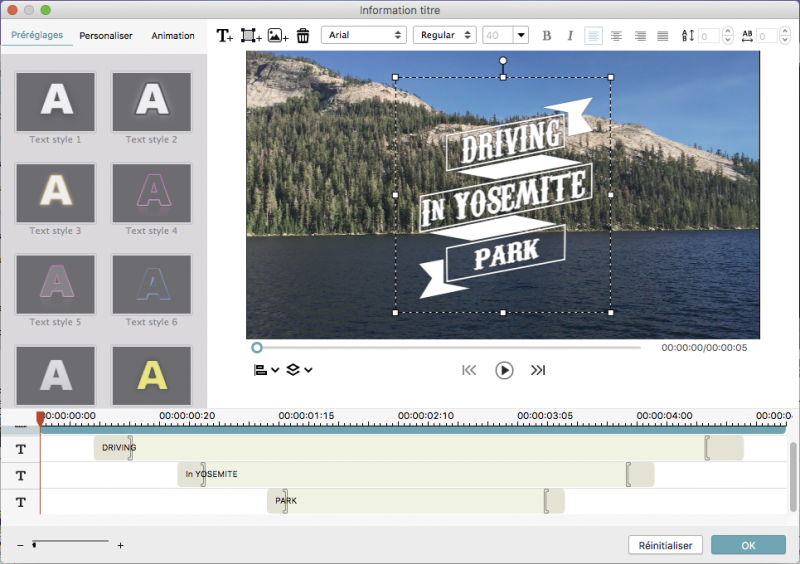Adjust the character spacing stepper
This screenshot has width=800, height=564.
pos(785,36)
